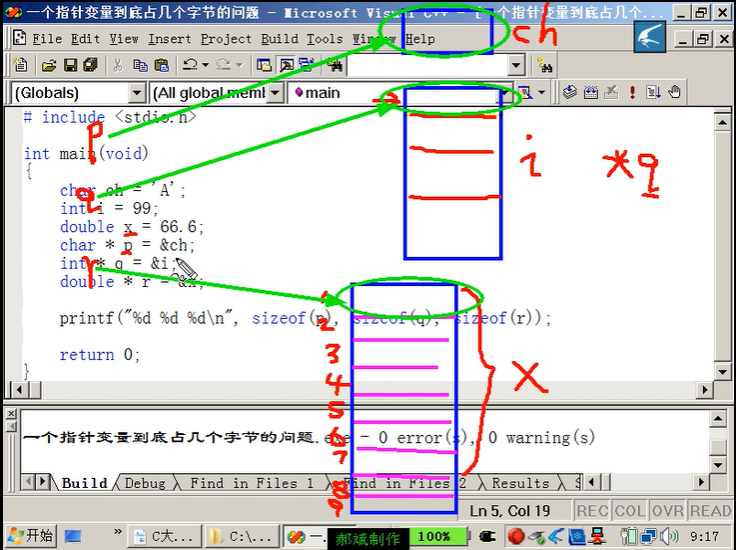Open the Insert menu
Viewport: 736px width, 550px height.
point(169,38)
